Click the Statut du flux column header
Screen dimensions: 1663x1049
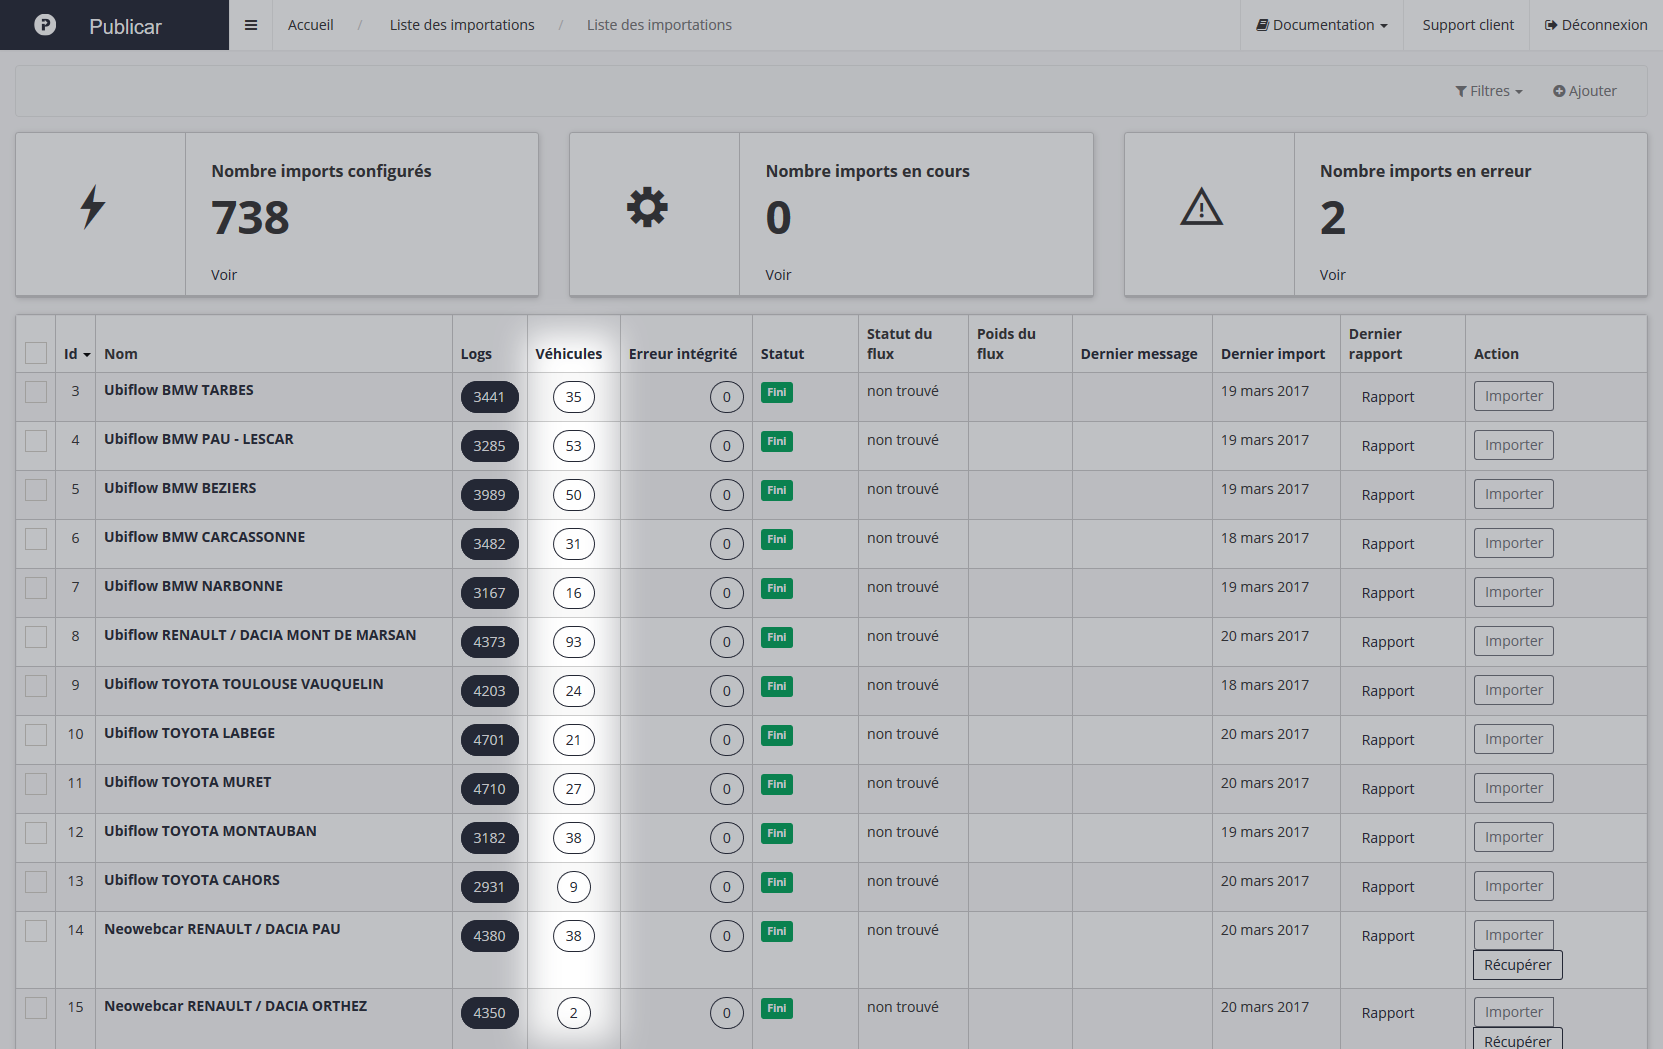[x=899, y=344]
